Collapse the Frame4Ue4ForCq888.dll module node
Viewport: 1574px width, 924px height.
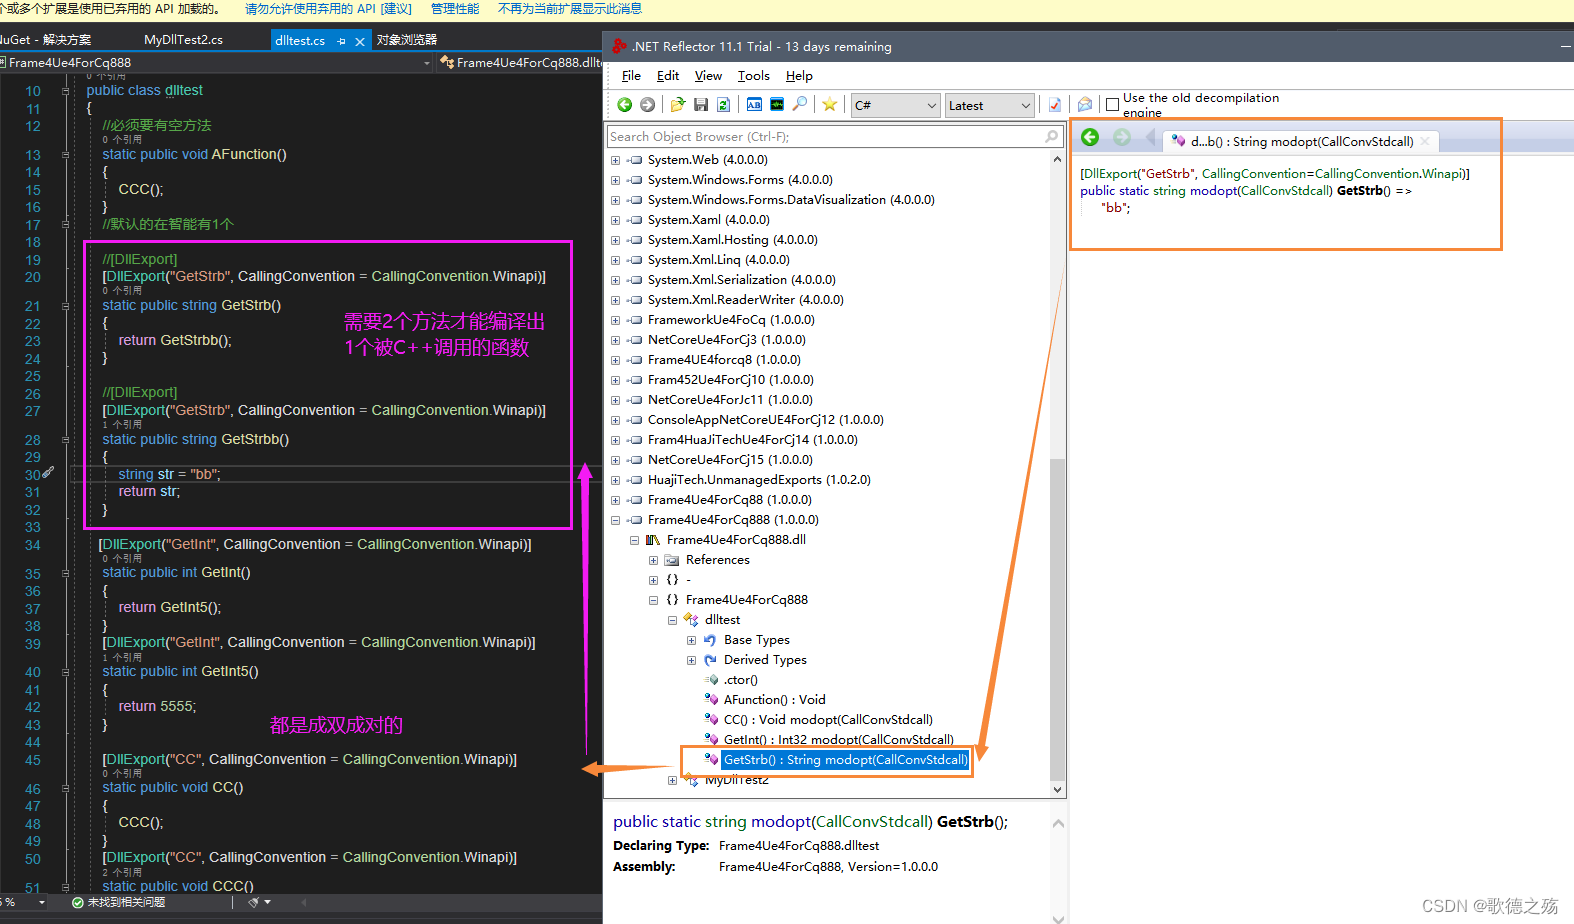coord(634,540)
